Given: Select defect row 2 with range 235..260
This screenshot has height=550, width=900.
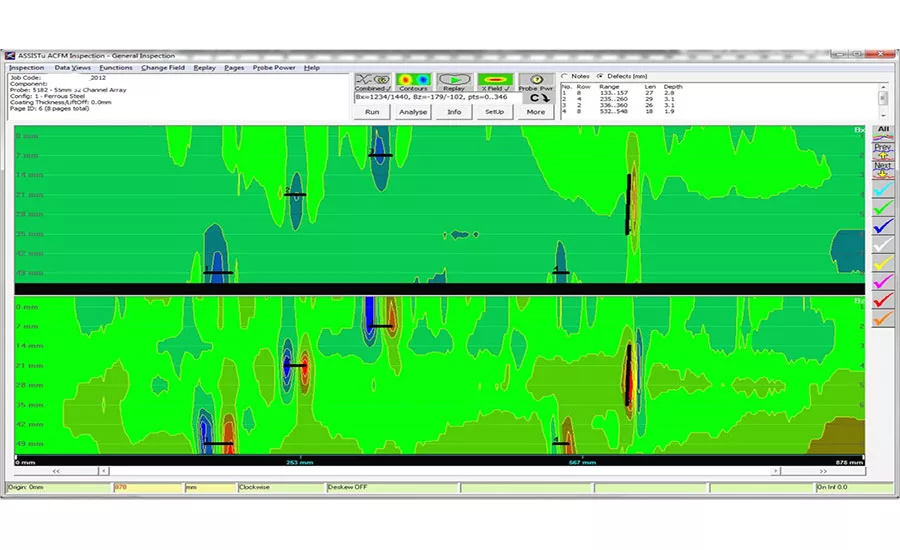Looking at the screenshot, I should (x=622, y=99).
